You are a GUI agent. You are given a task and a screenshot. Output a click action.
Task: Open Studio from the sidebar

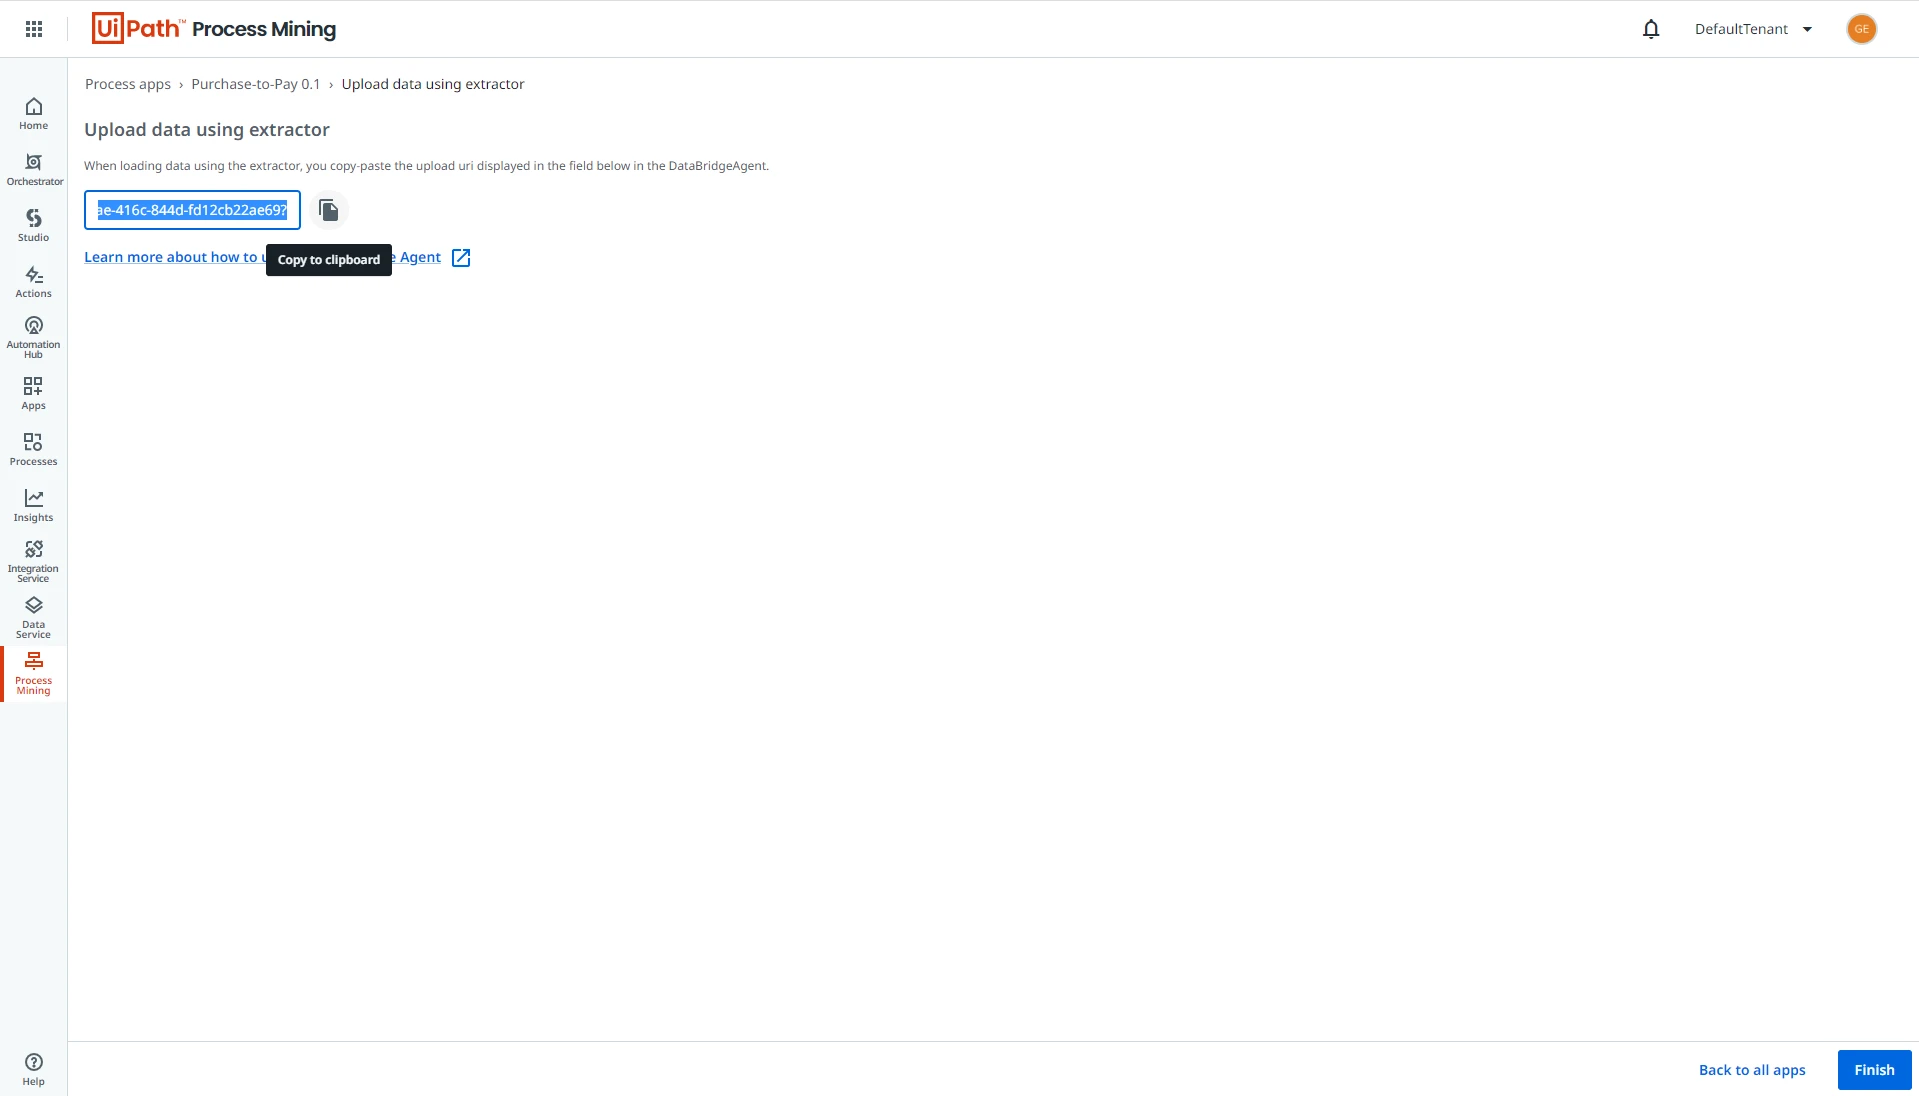(x=34, y=226)
